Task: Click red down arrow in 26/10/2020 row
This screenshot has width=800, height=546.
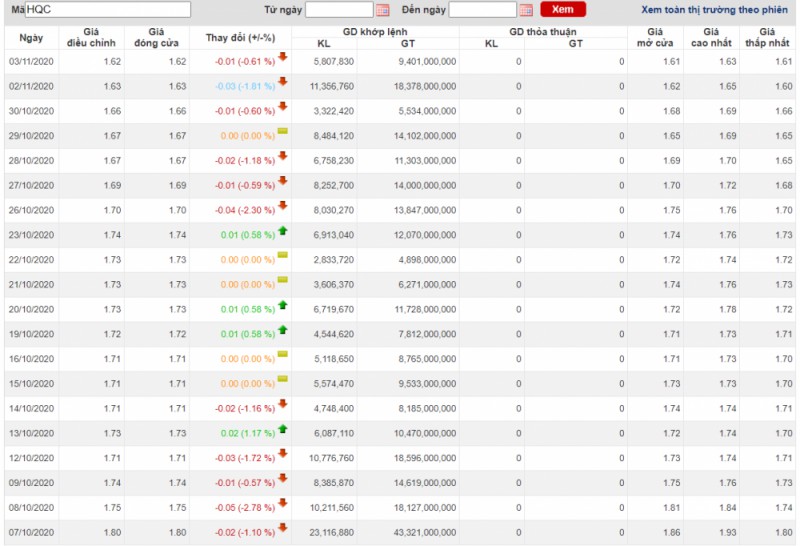Action: pos(283,205)
